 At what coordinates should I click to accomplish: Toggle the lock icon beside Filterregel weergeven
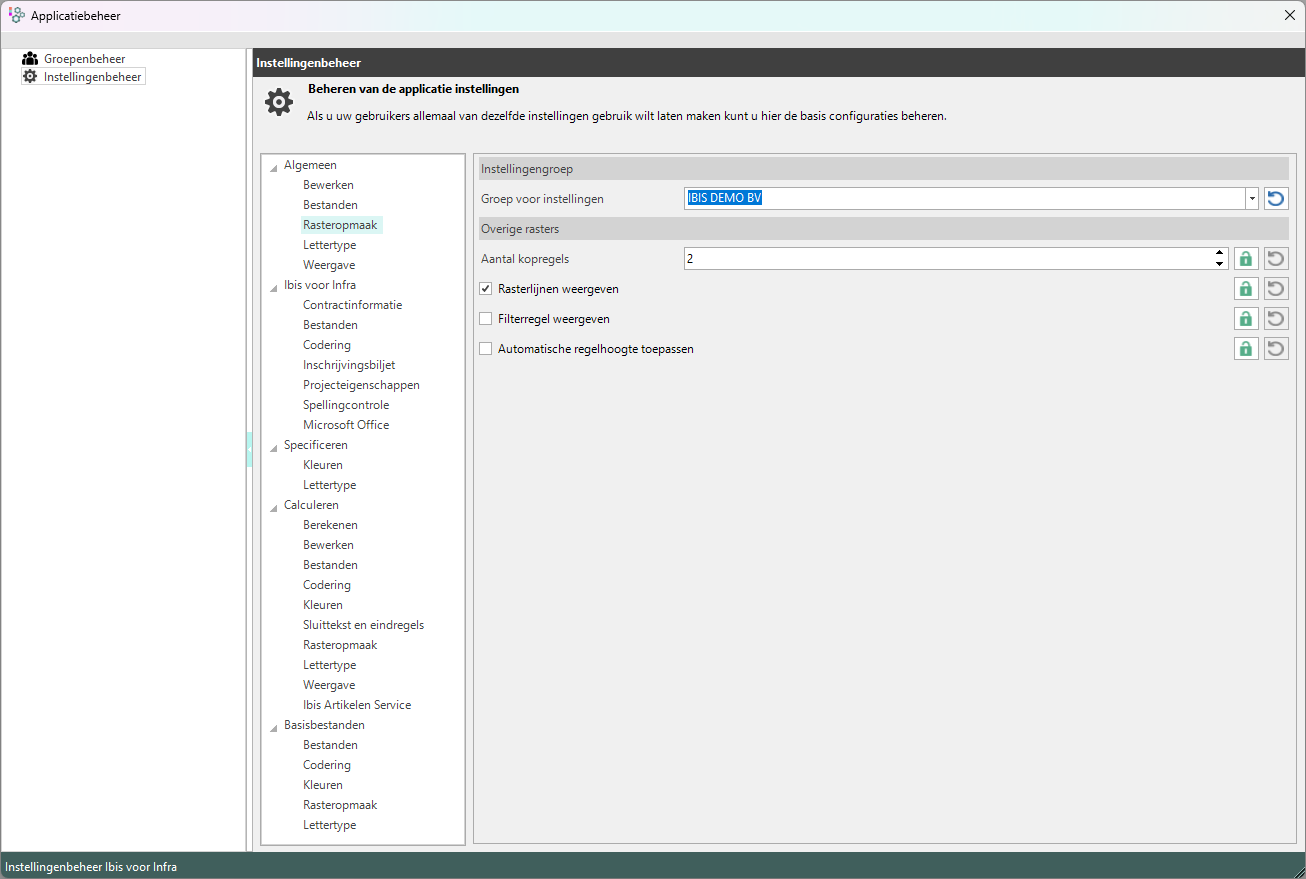coord(1246,319)
